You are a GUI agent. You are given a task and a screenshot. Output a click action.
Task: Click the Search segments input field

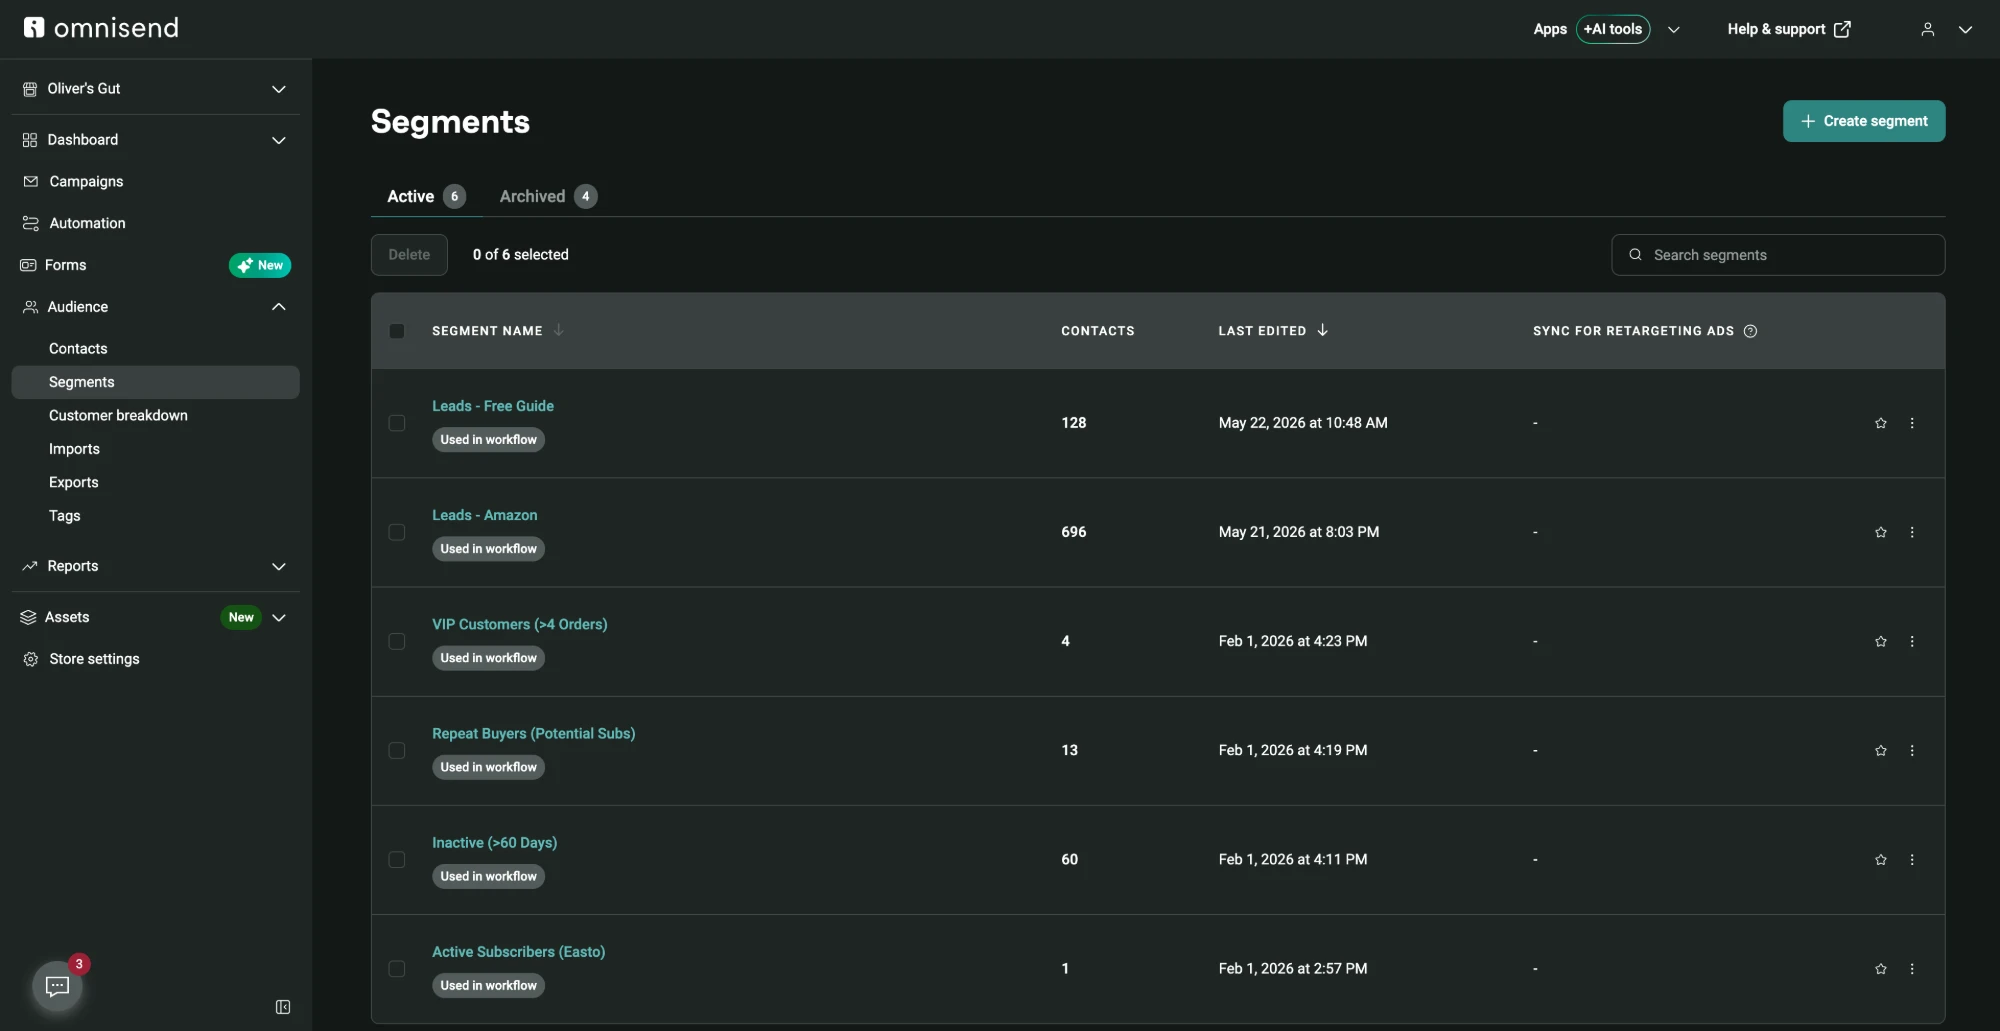(1778, 255)
